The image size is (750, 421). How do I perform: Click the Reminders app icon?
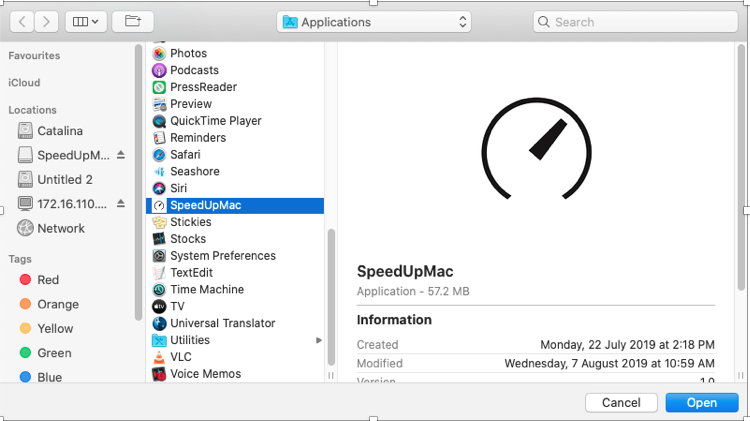[x=159, y=138]
